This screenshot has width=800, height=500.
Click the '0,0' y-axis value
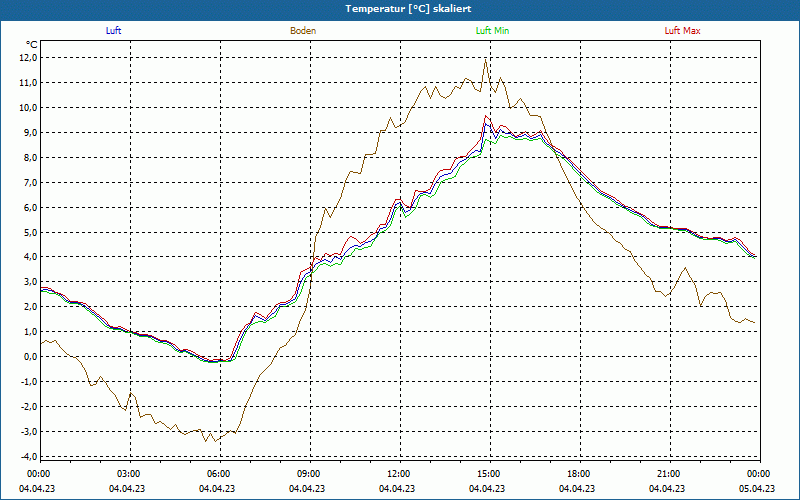click(x=30, y=357)
